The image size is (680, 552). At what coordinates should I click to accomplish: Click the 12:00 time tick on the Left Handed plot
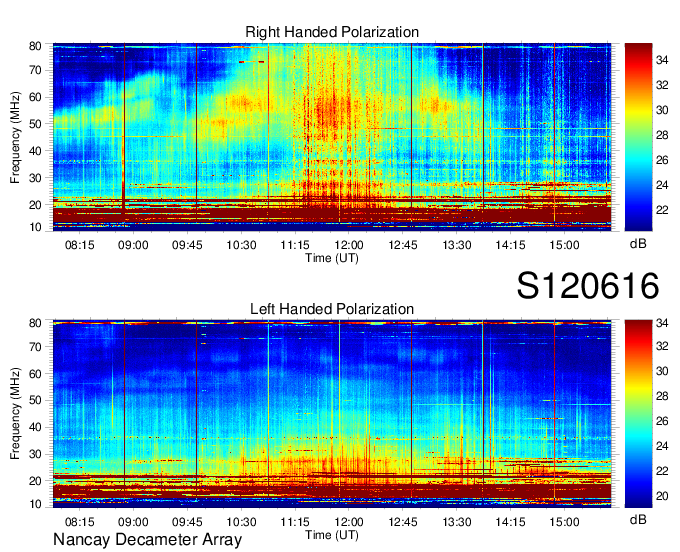(349, 522)
